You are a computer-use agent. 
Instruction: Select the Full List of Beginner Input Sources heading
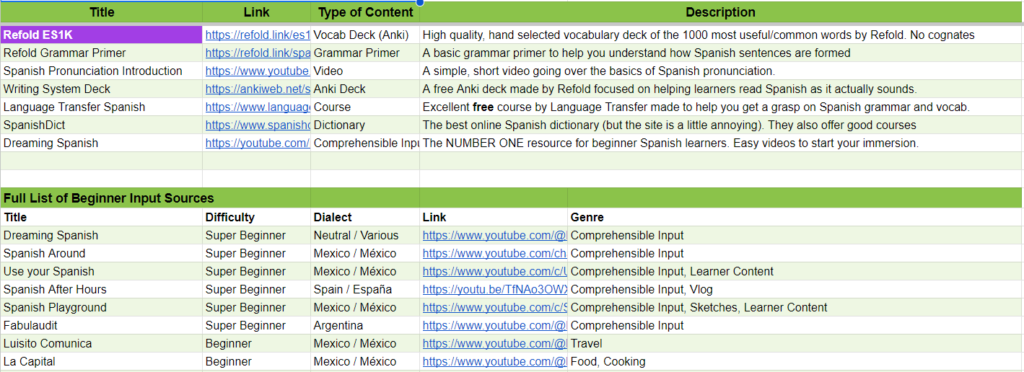point(109,198)
